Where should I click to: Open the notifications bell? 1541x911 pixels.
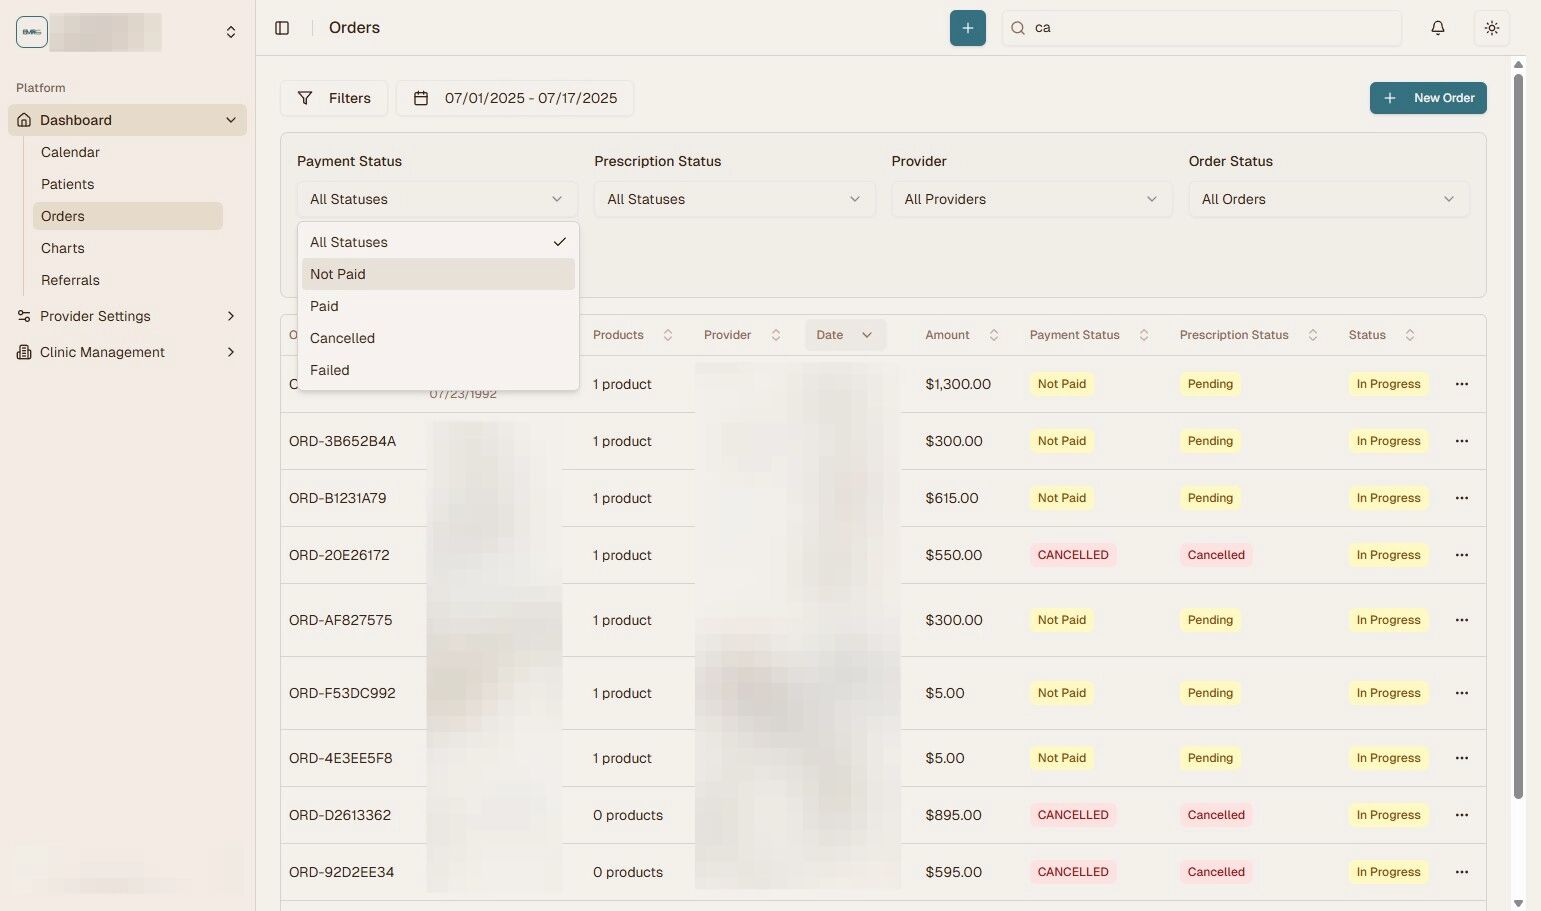point(1437,27)
